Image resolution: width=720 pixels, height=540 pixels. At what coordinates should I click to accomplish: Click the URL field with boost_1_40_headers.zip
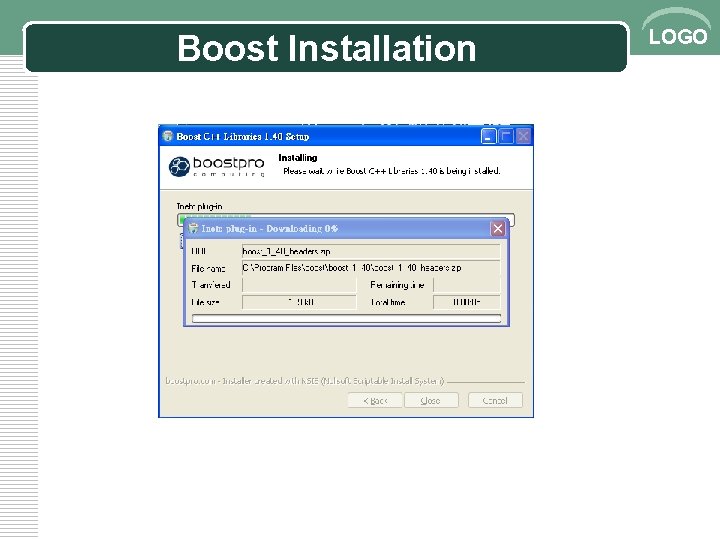point(371,251)
